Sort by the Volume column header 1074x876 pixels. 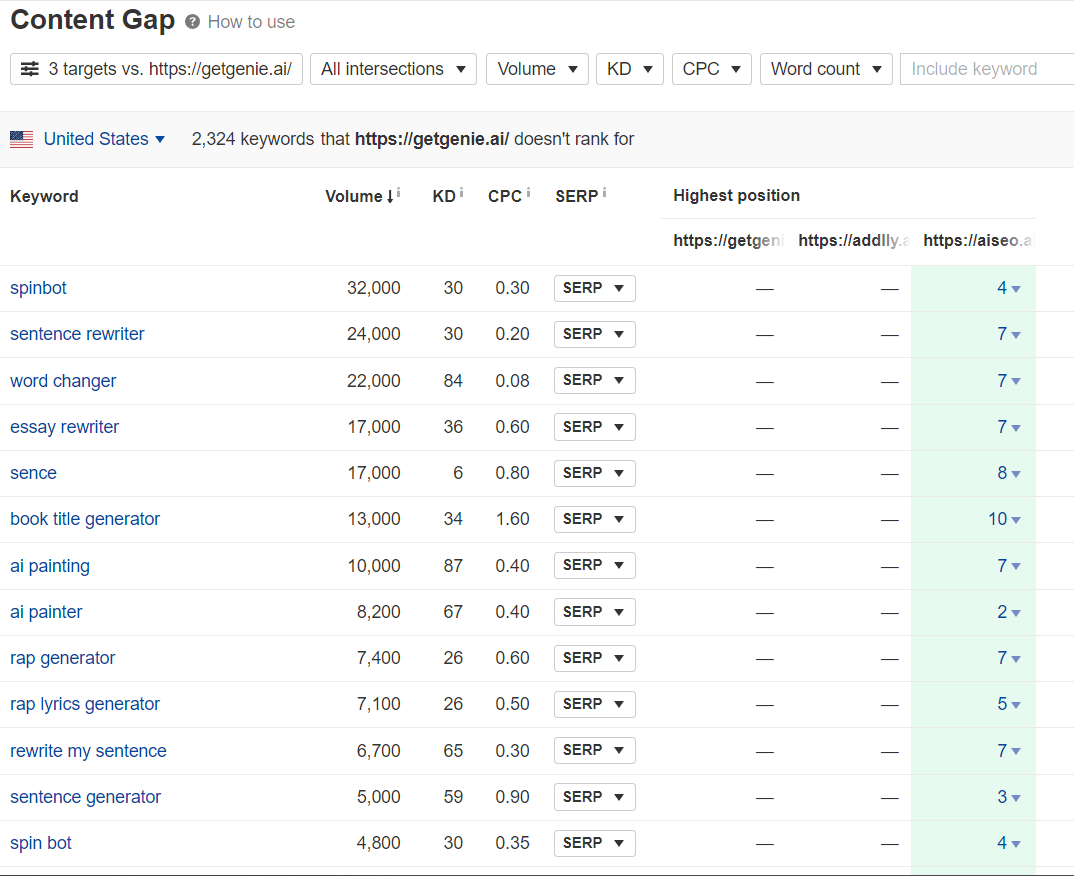point(359,197)
